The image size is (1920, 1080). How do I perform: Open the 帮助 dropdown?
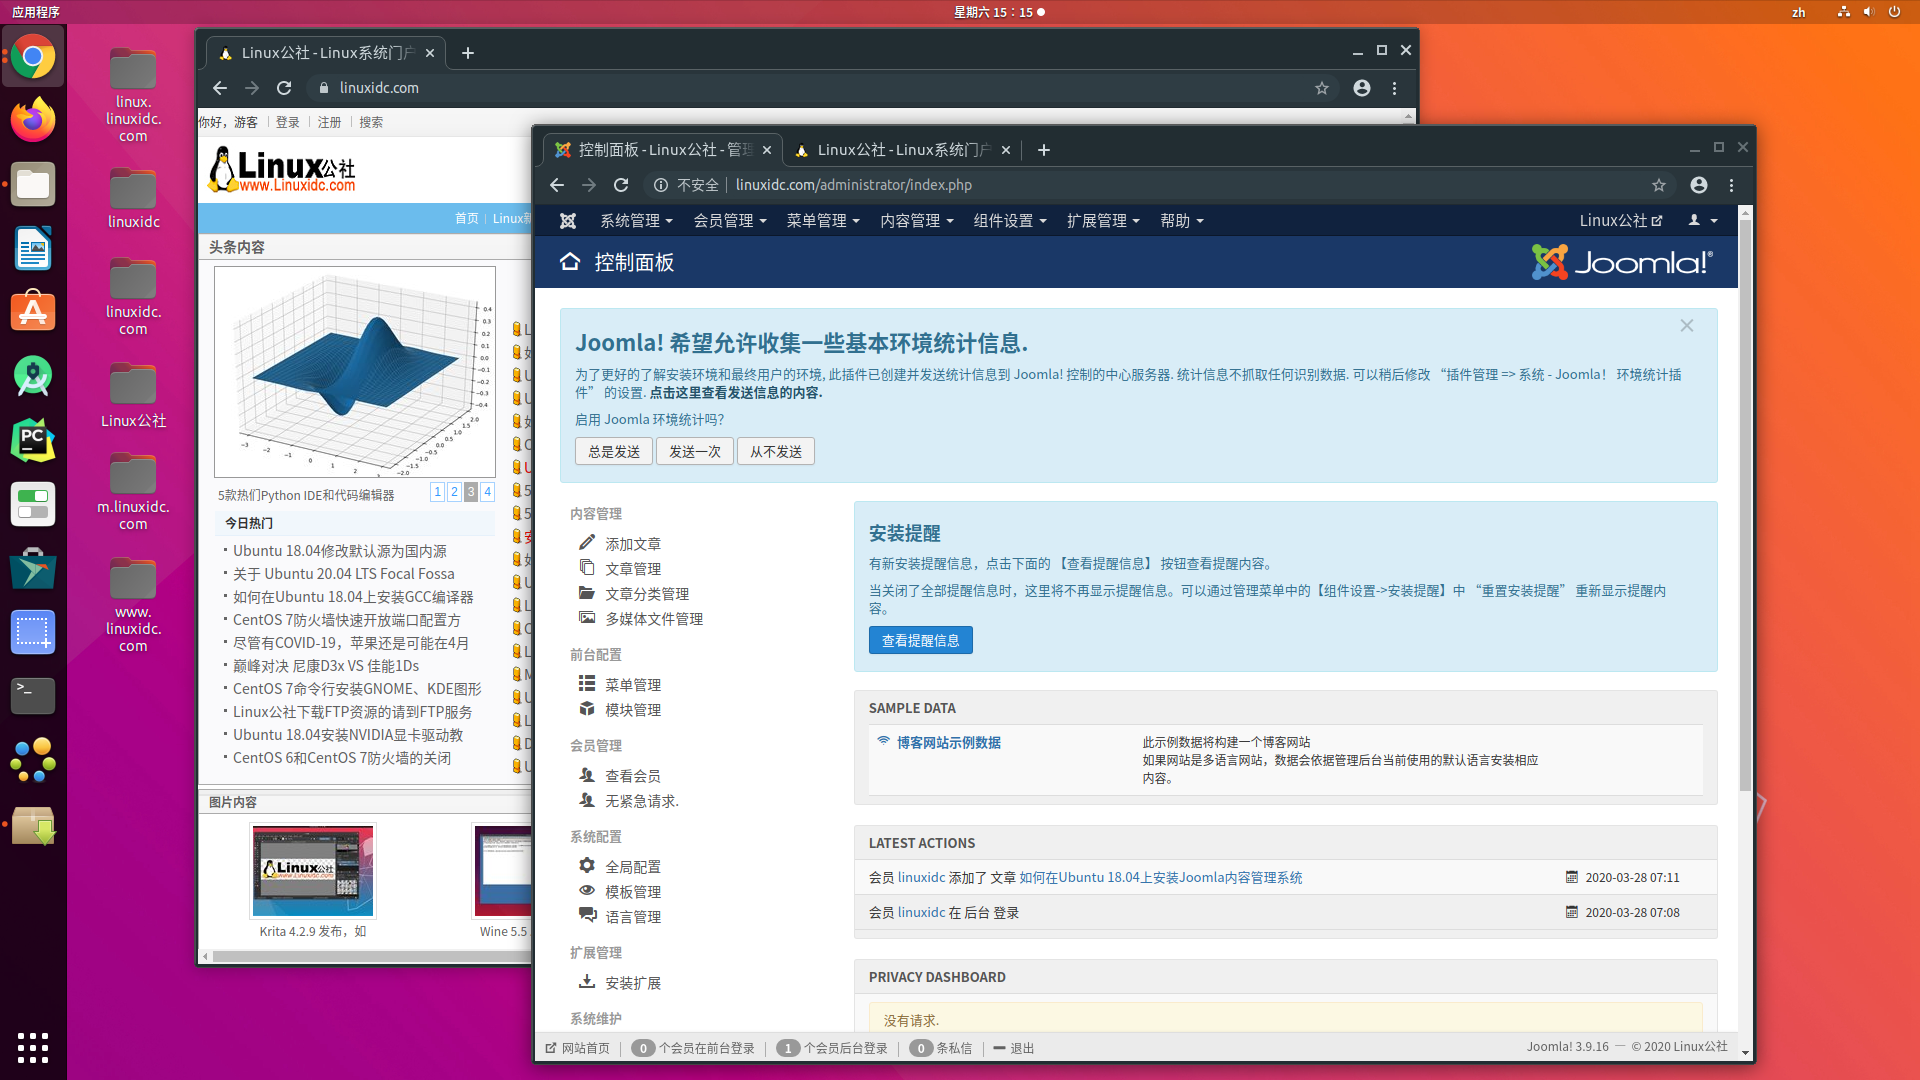[1182, 221]
